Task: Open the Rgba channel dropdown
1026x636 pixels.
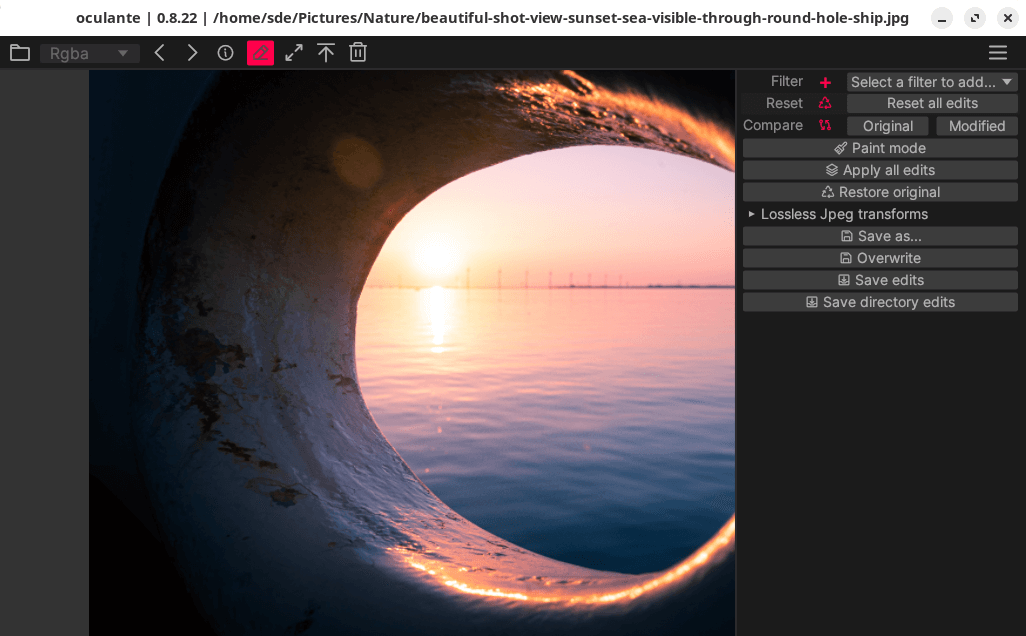Action: (90, 53)
